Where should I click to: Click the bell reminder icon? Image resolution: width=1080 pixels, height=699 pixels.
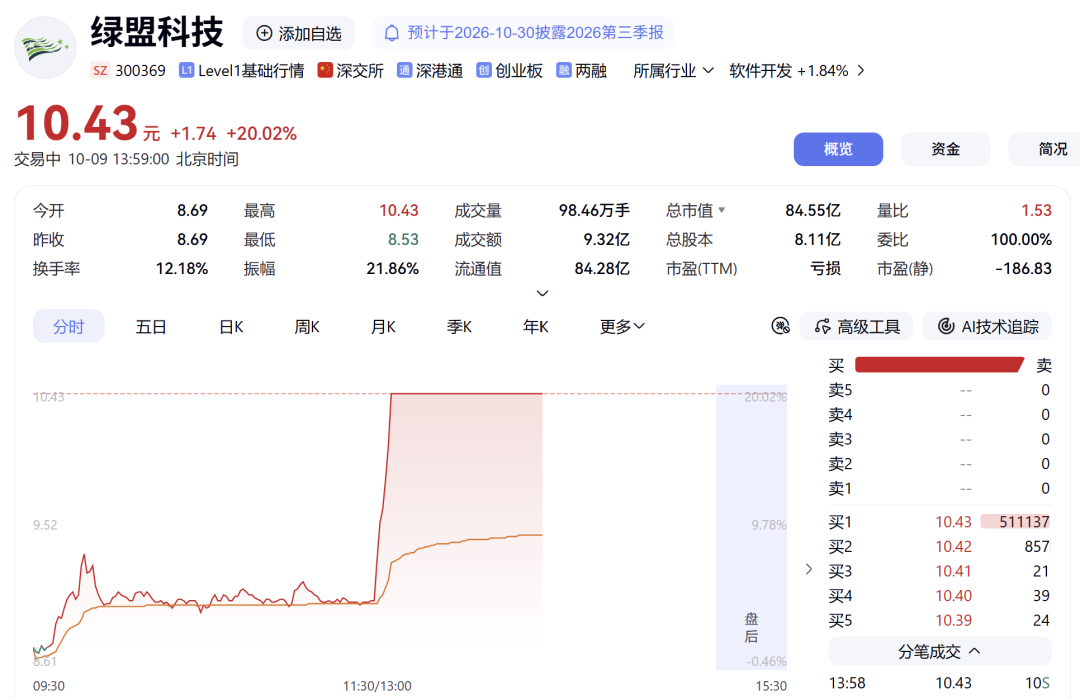tap(391, 33)
